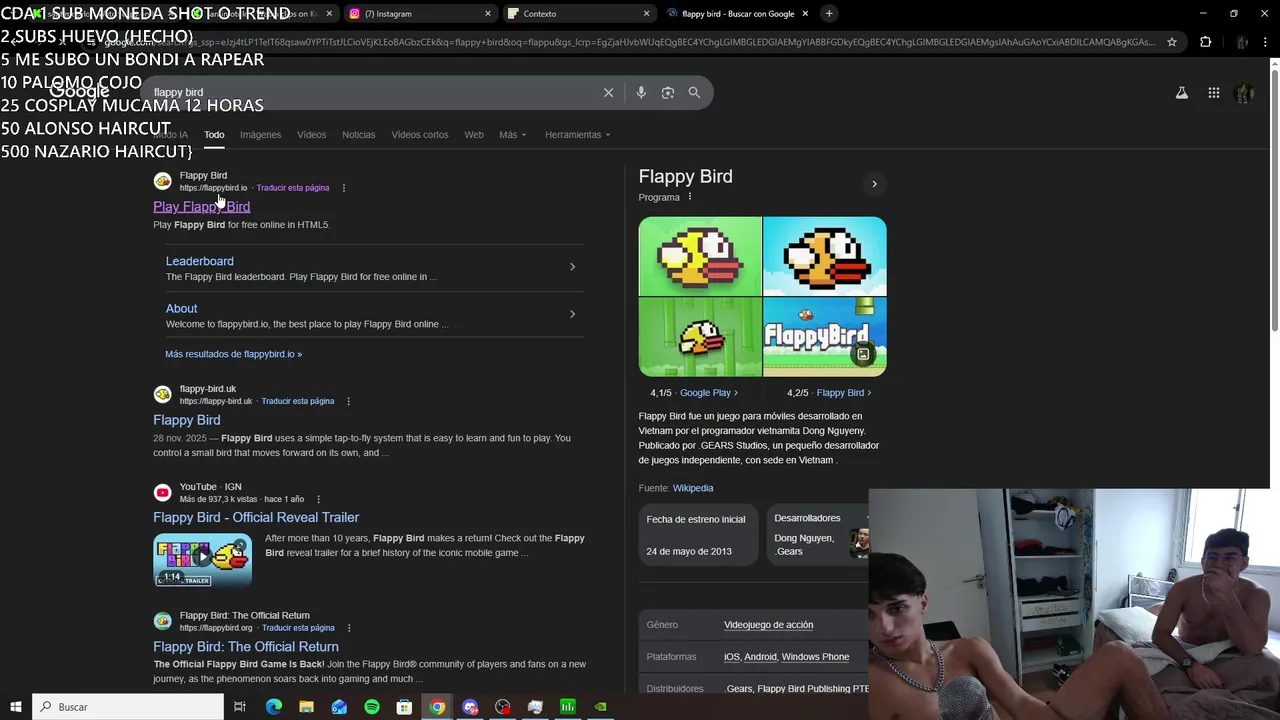Open the Windows Start menu

point(15,707)
